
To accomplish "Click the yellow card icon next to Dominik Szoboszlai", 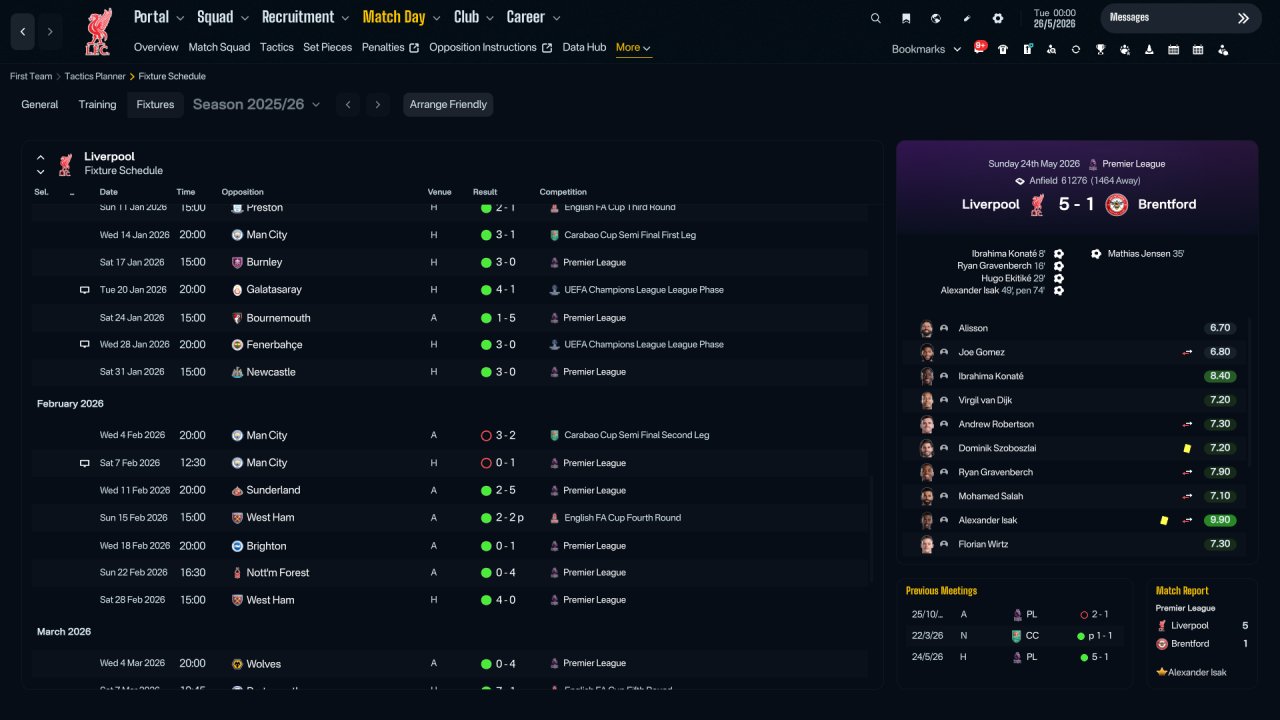I will pos(1187,448).
